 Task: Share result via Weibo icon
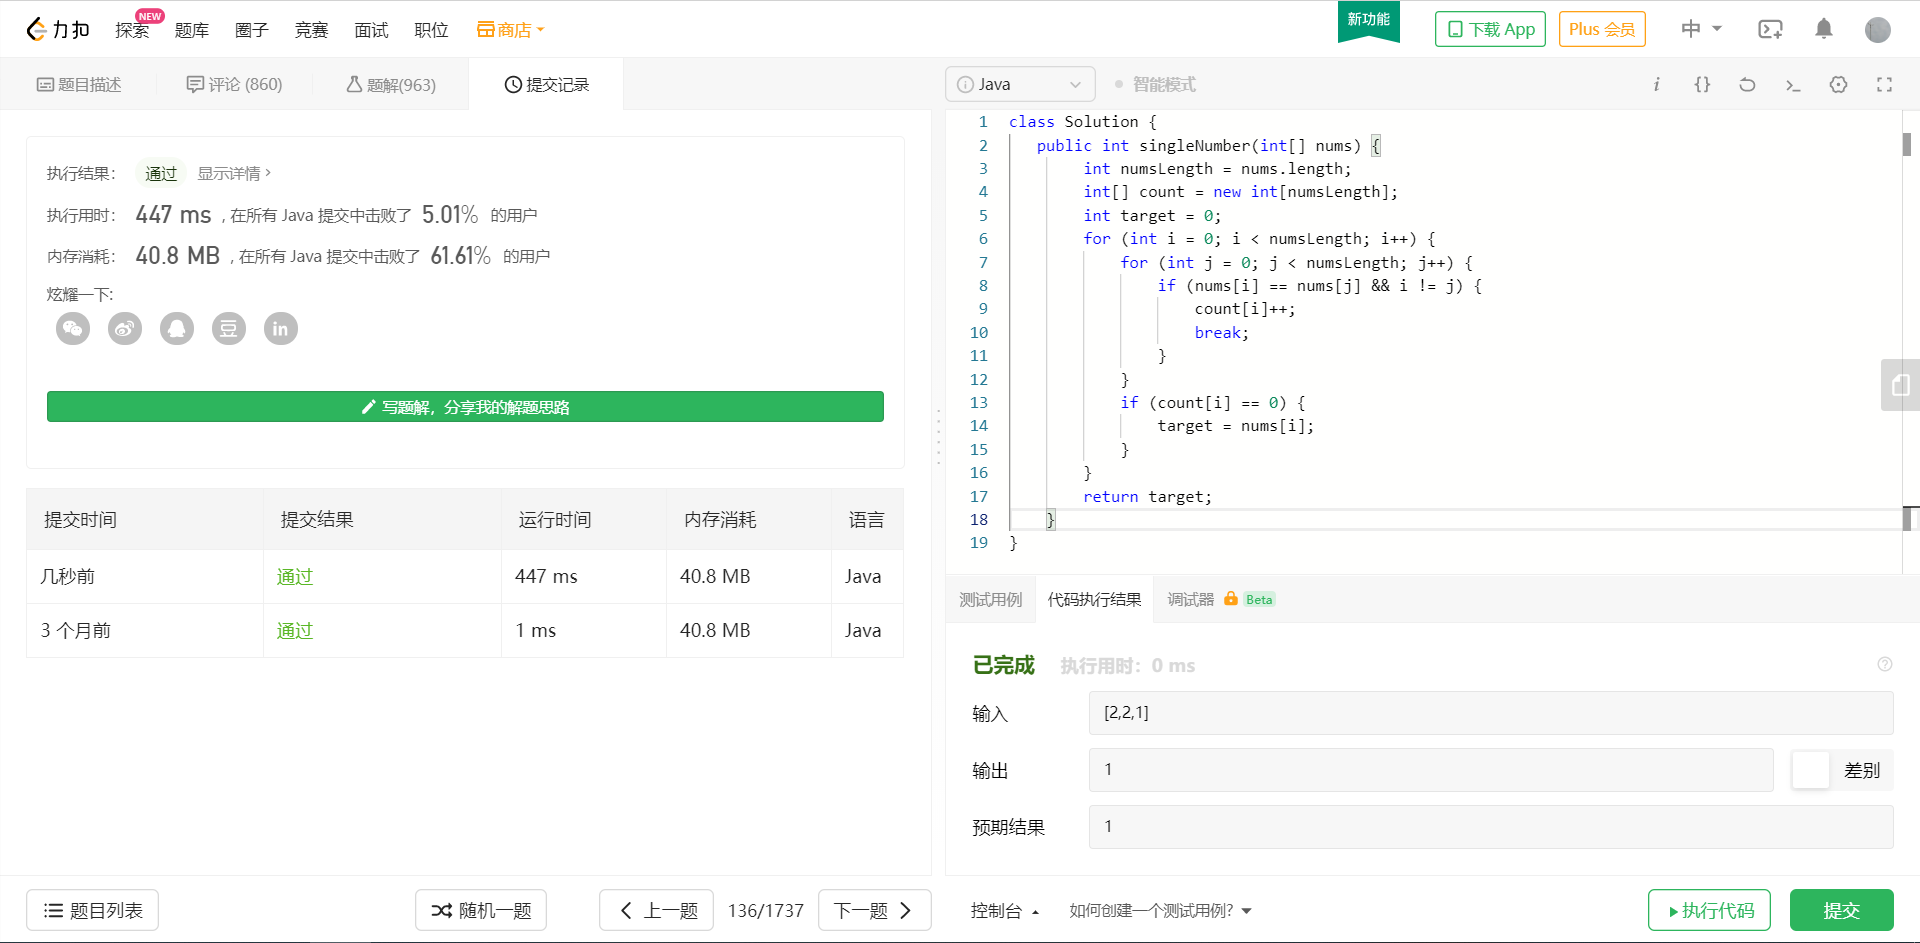(x=125, y=328)
